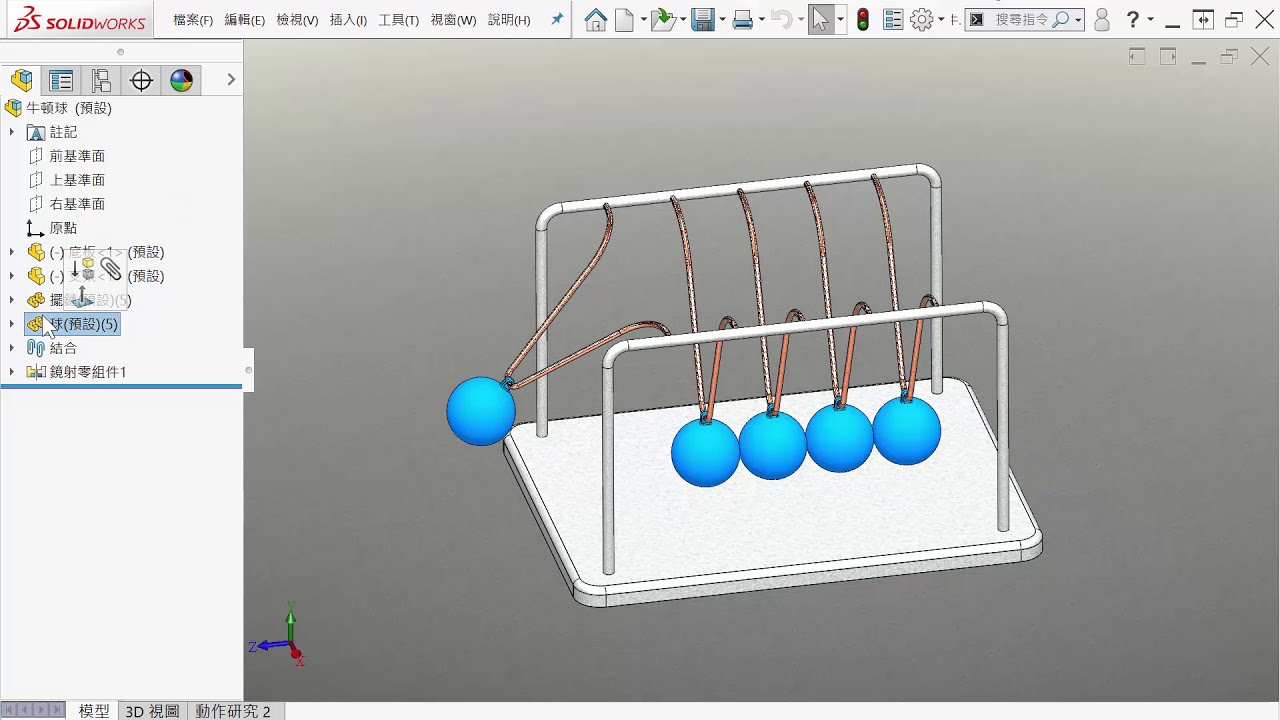This screenshot has width=1280, height=720.
Task: Expand the 底板 component node
Action: point(12,252)
